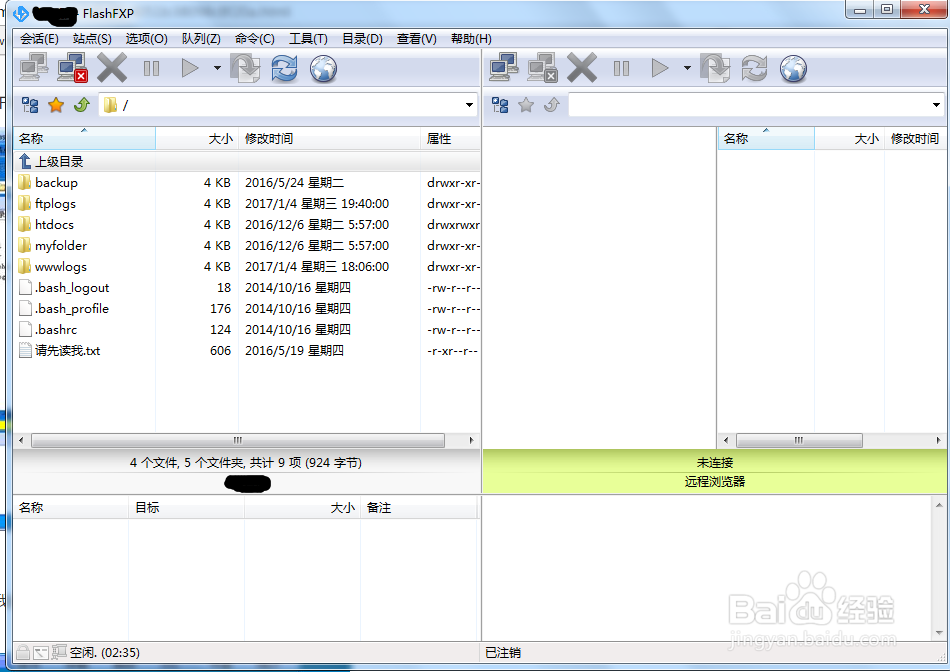This screenshot has height=672, width=950.
Task: Toggle the right pane folder tree icon
Action: 500,105
